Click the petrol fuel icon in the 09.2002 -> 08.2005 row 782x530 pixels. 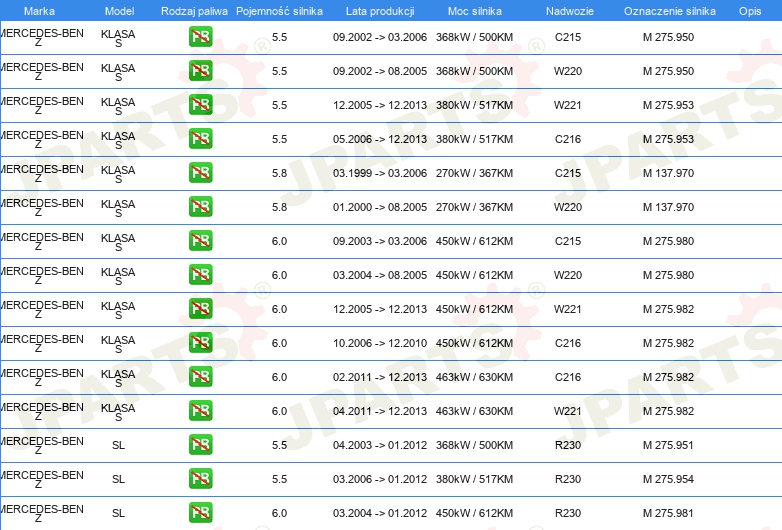tap(200, 71)
